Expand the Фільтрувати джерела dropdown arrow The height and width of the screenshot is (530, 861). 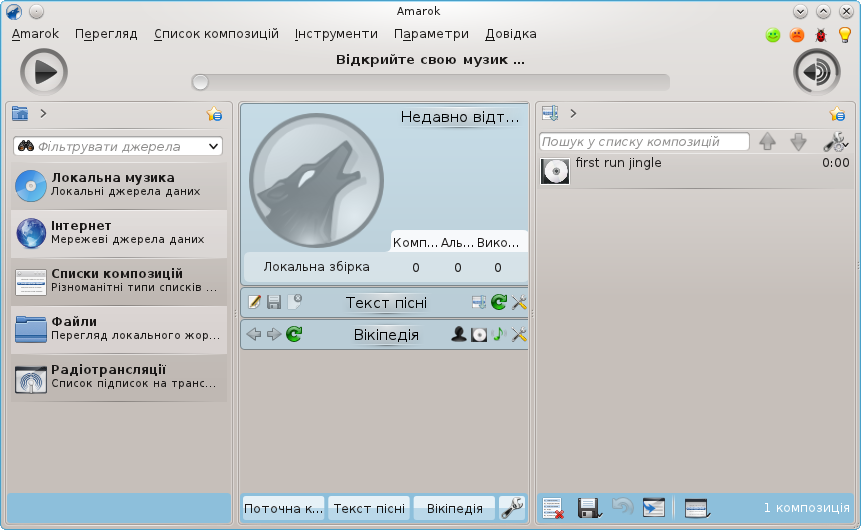[x=214, y=146]
